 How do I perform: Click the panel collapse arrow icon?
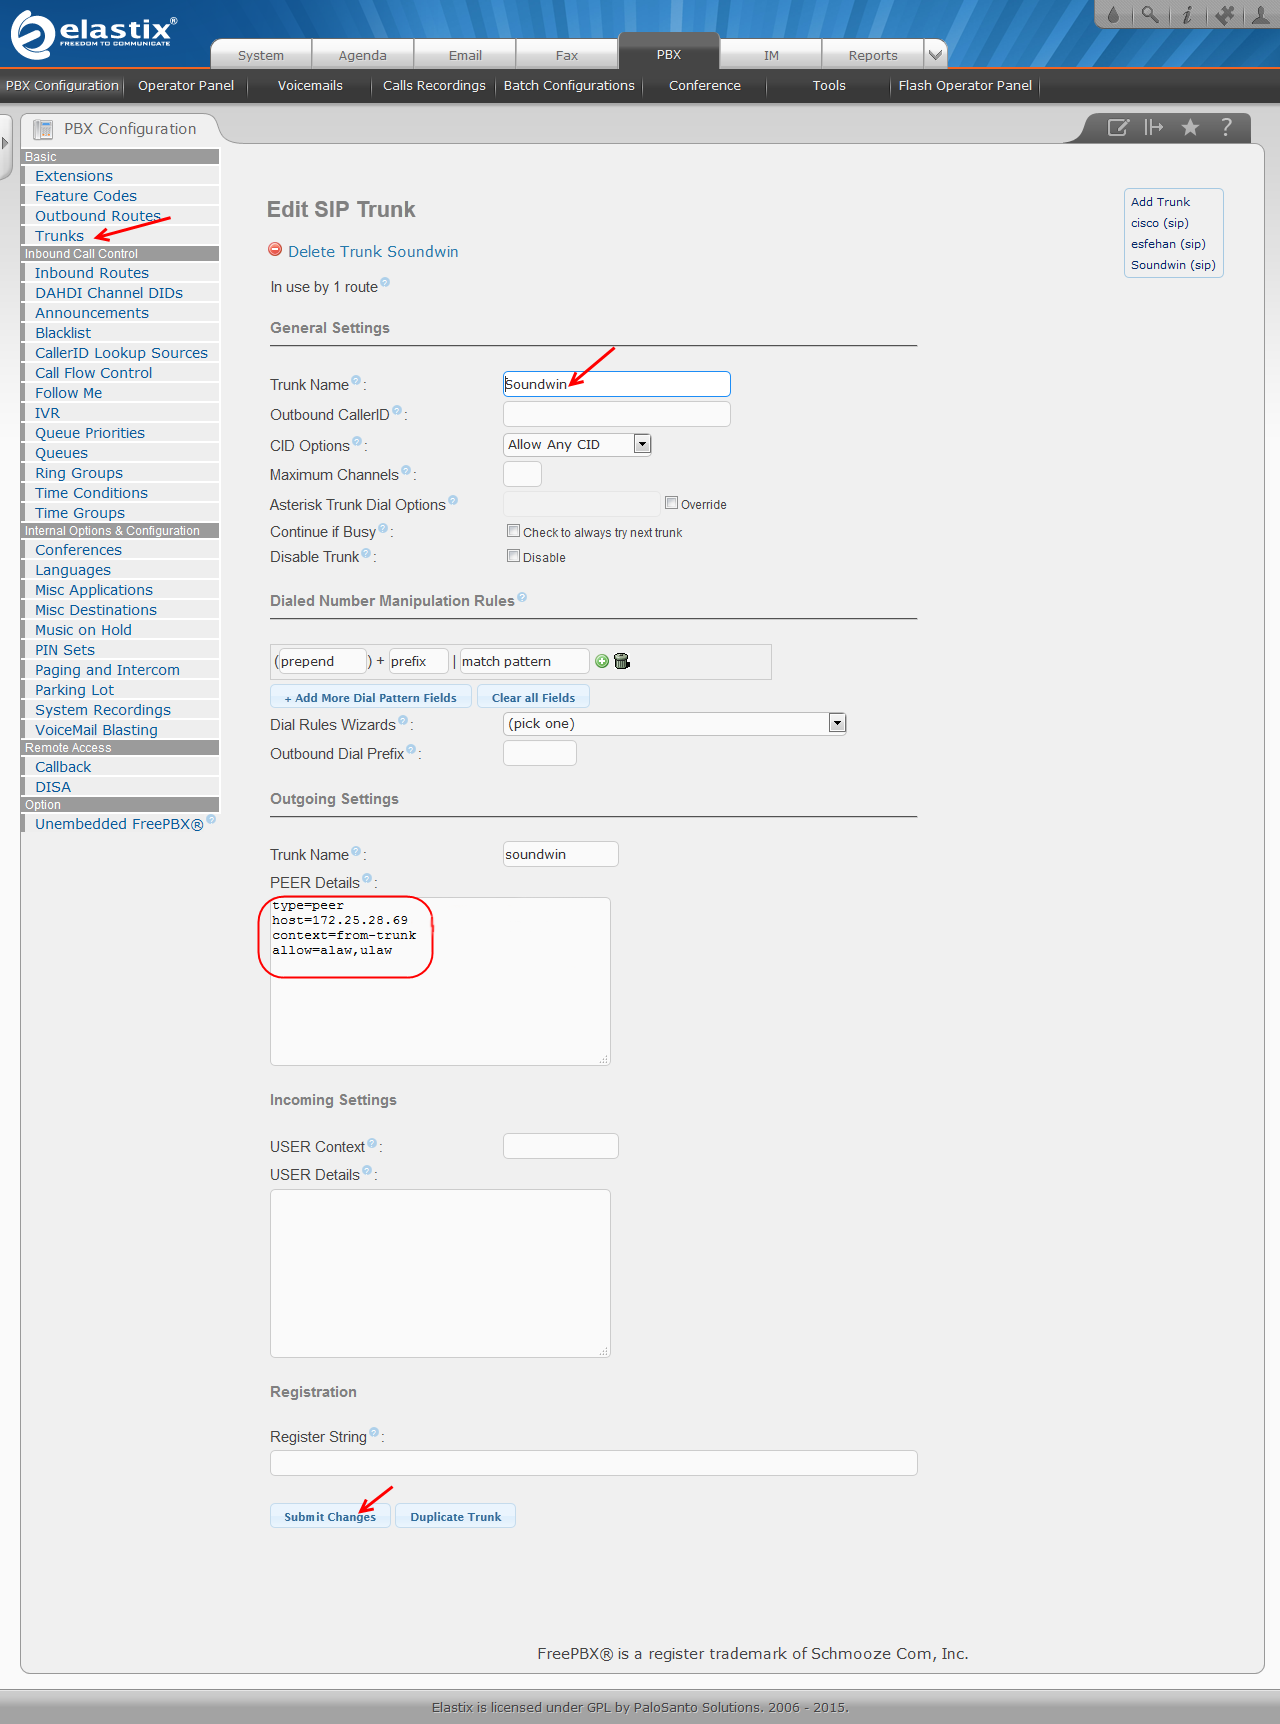pyautogui.click(x=1154, y=127)
